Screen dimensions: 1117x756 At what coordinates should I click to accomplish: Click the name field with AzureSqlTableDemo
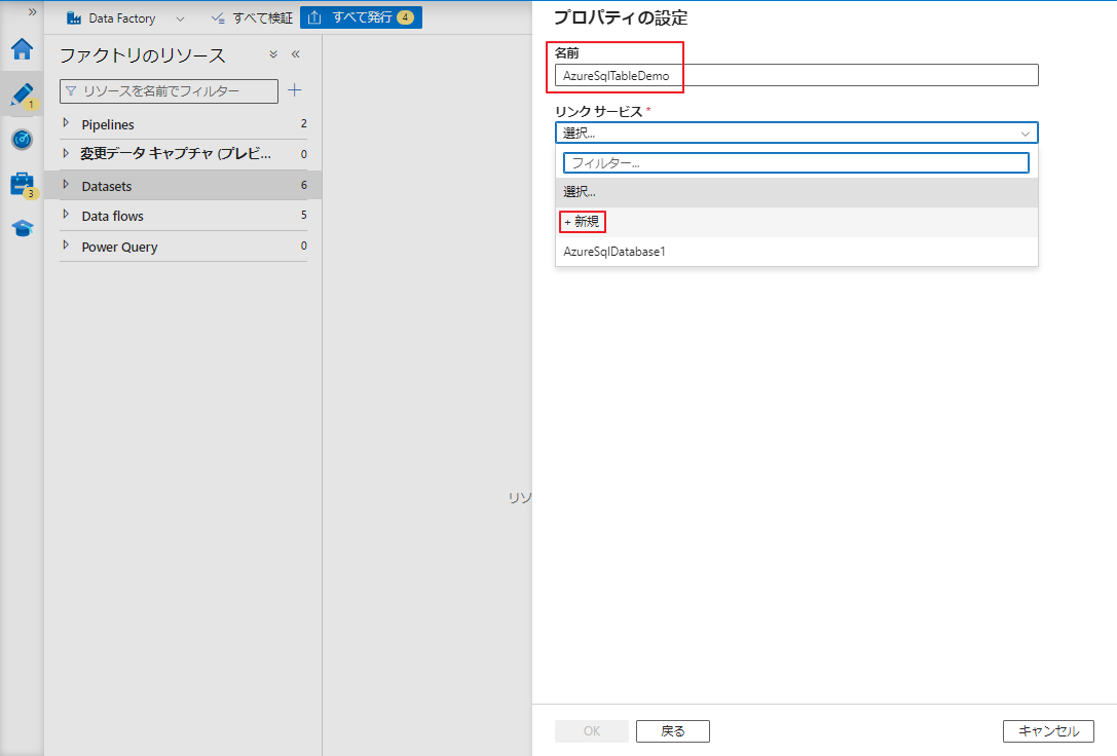[x=796, y=76]
